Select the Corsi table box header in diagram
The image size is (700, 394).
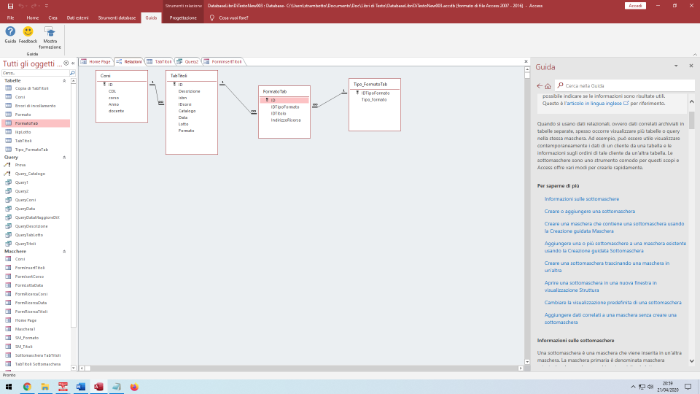click(x=121, y=76)
